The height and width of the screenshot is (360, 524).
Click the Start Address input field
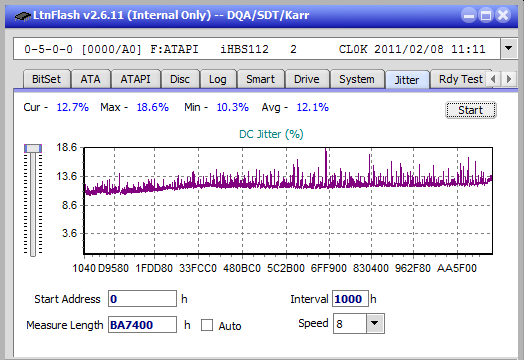(x=142, y=298)
